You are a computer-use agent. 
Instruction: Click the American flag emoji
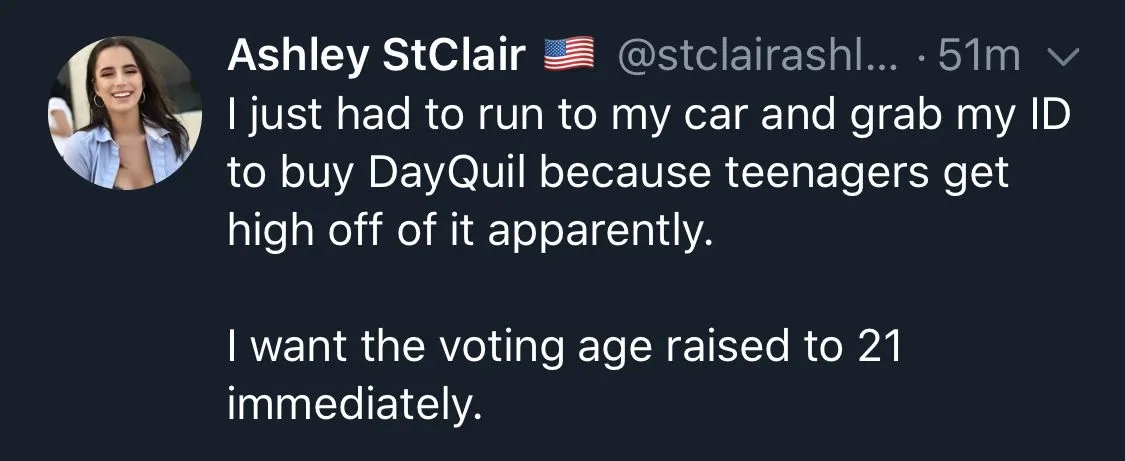568,56
